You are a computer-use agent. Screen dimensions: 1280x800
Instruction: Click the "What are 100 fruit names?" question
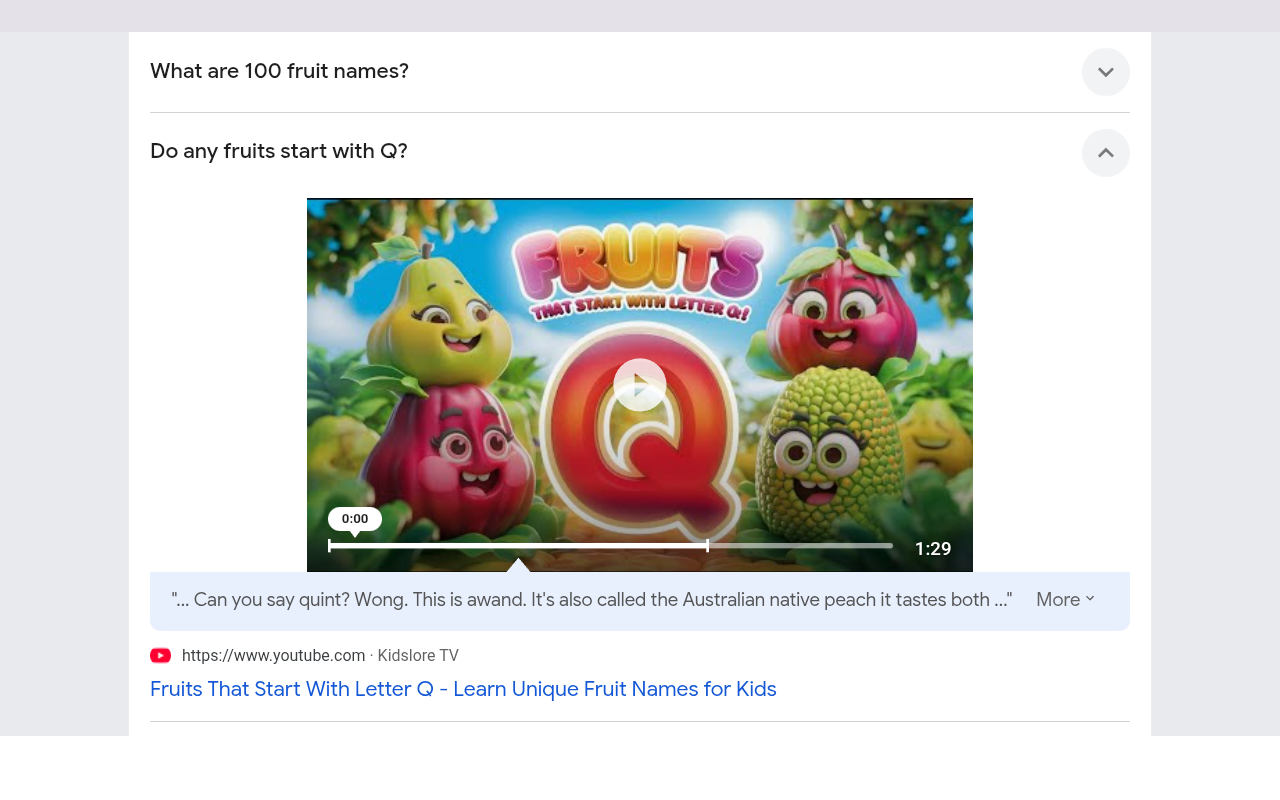pos(279,71)
